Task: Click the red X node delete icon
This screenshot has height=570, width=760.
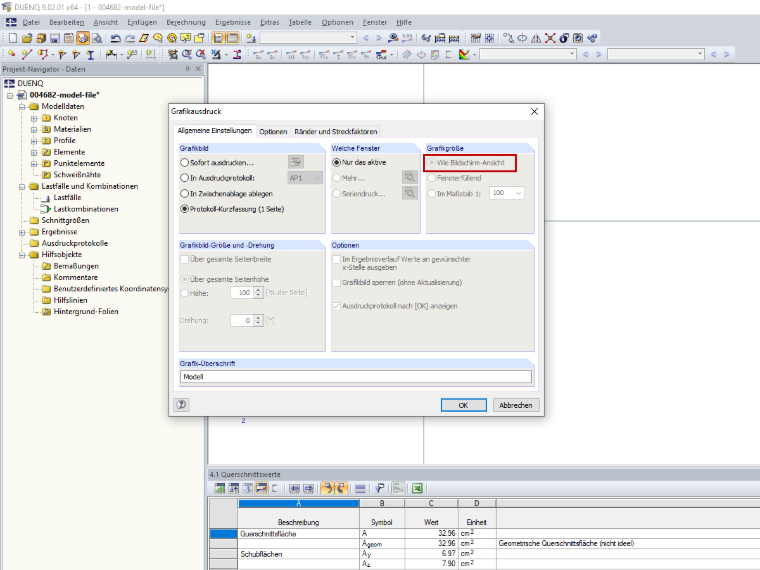Action: 550,38
